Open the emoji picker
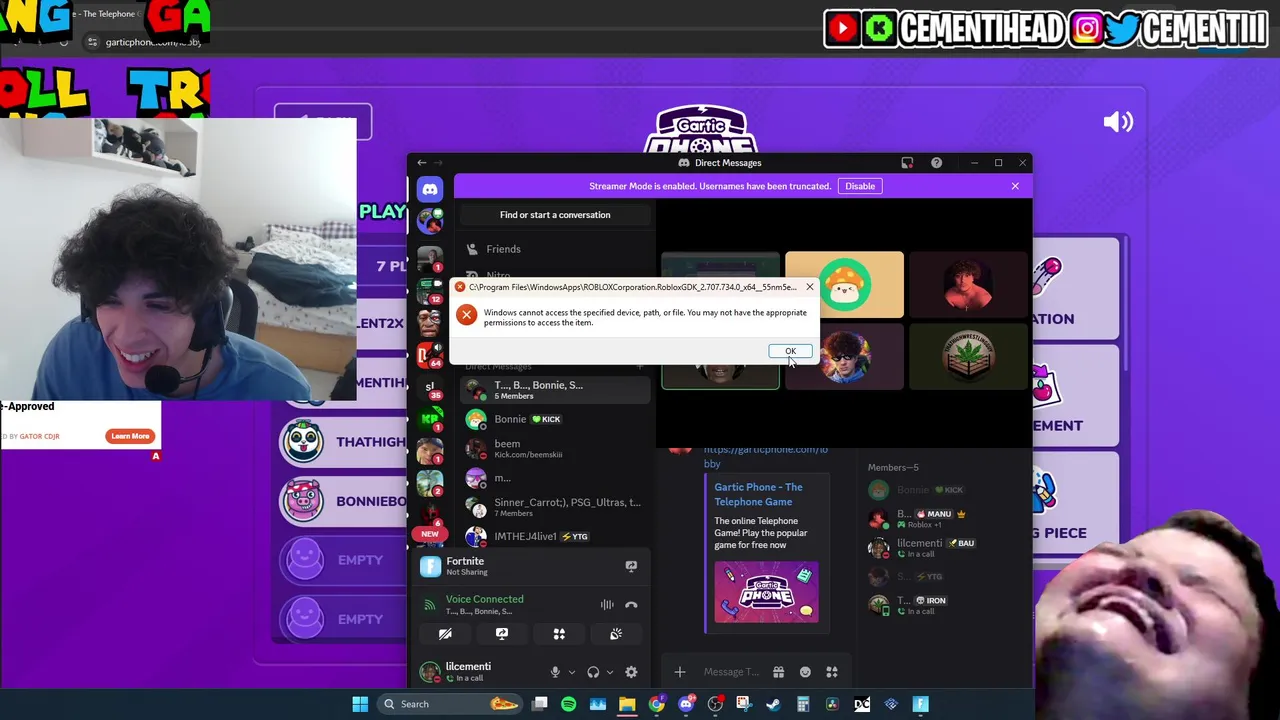Image resolution: width=1280 pixels, height=720 pixels. click(805, 672)
